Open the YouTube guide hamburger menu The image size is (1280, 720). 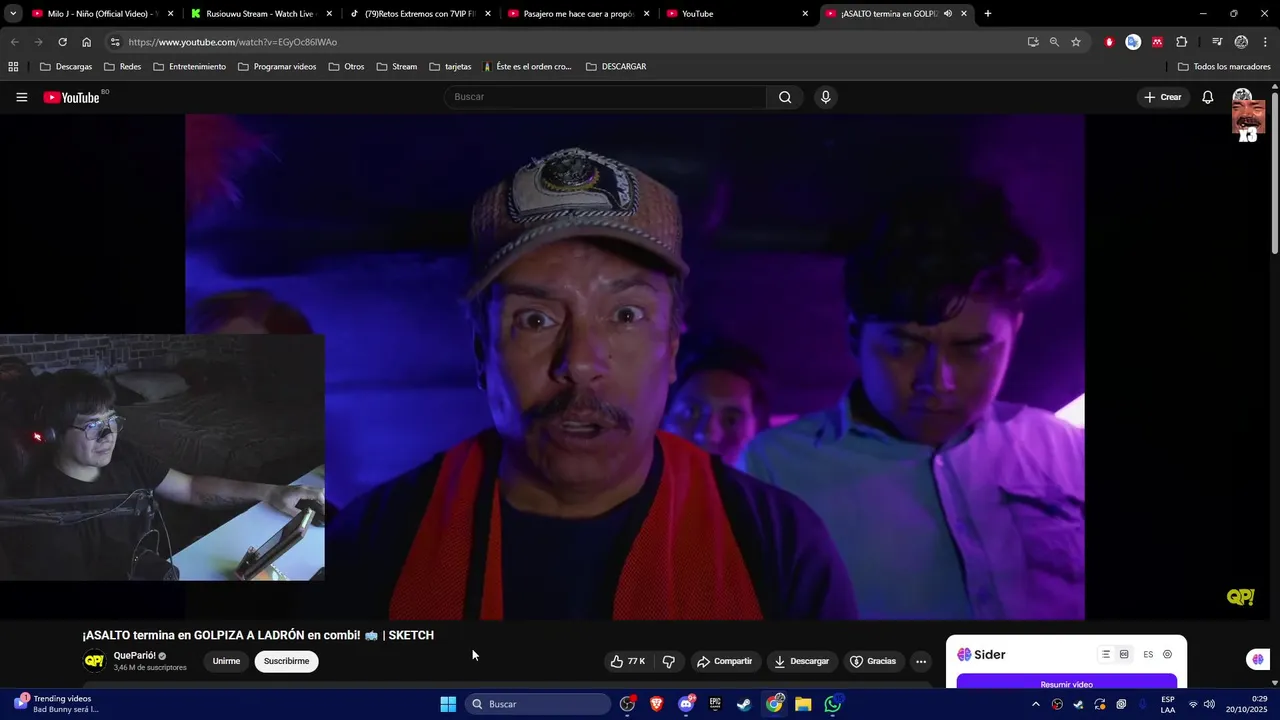pos(22,97)
